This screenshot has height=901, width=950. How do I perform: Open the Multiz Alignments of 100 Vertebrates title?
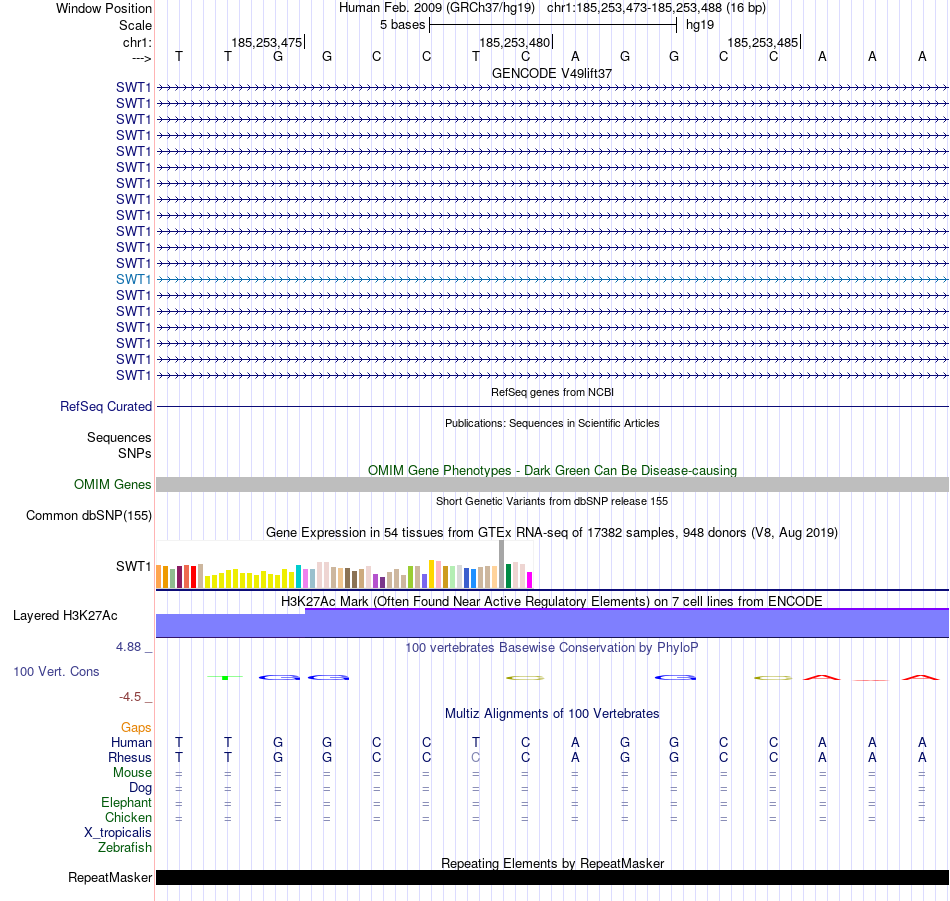click(x=552, y=714)
